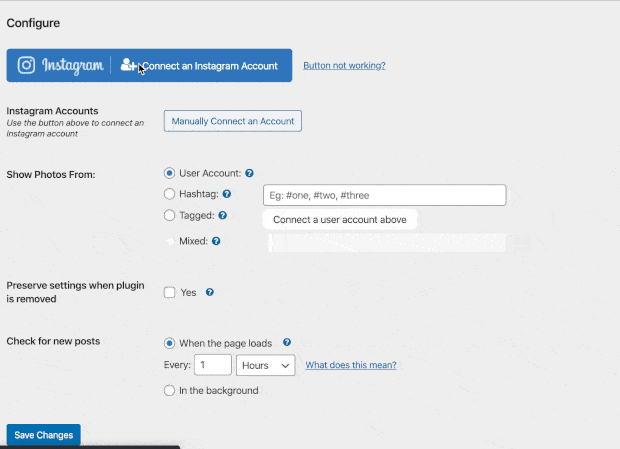Open help tooltip next to Tagged
Image resolution: width=620 pixels, height=449 pixels.
222,215
